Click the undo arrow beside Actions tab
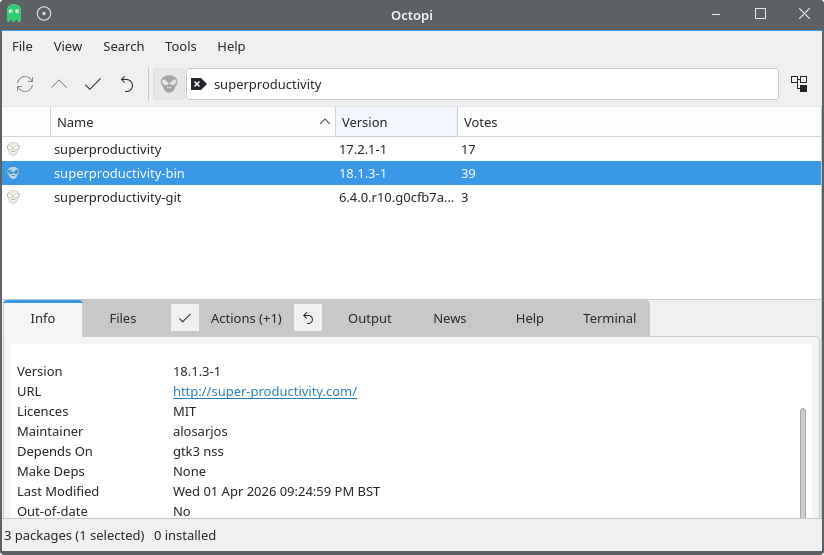Image resolution: width=824 pixels, height=555 pixels. tap(308, 318)
